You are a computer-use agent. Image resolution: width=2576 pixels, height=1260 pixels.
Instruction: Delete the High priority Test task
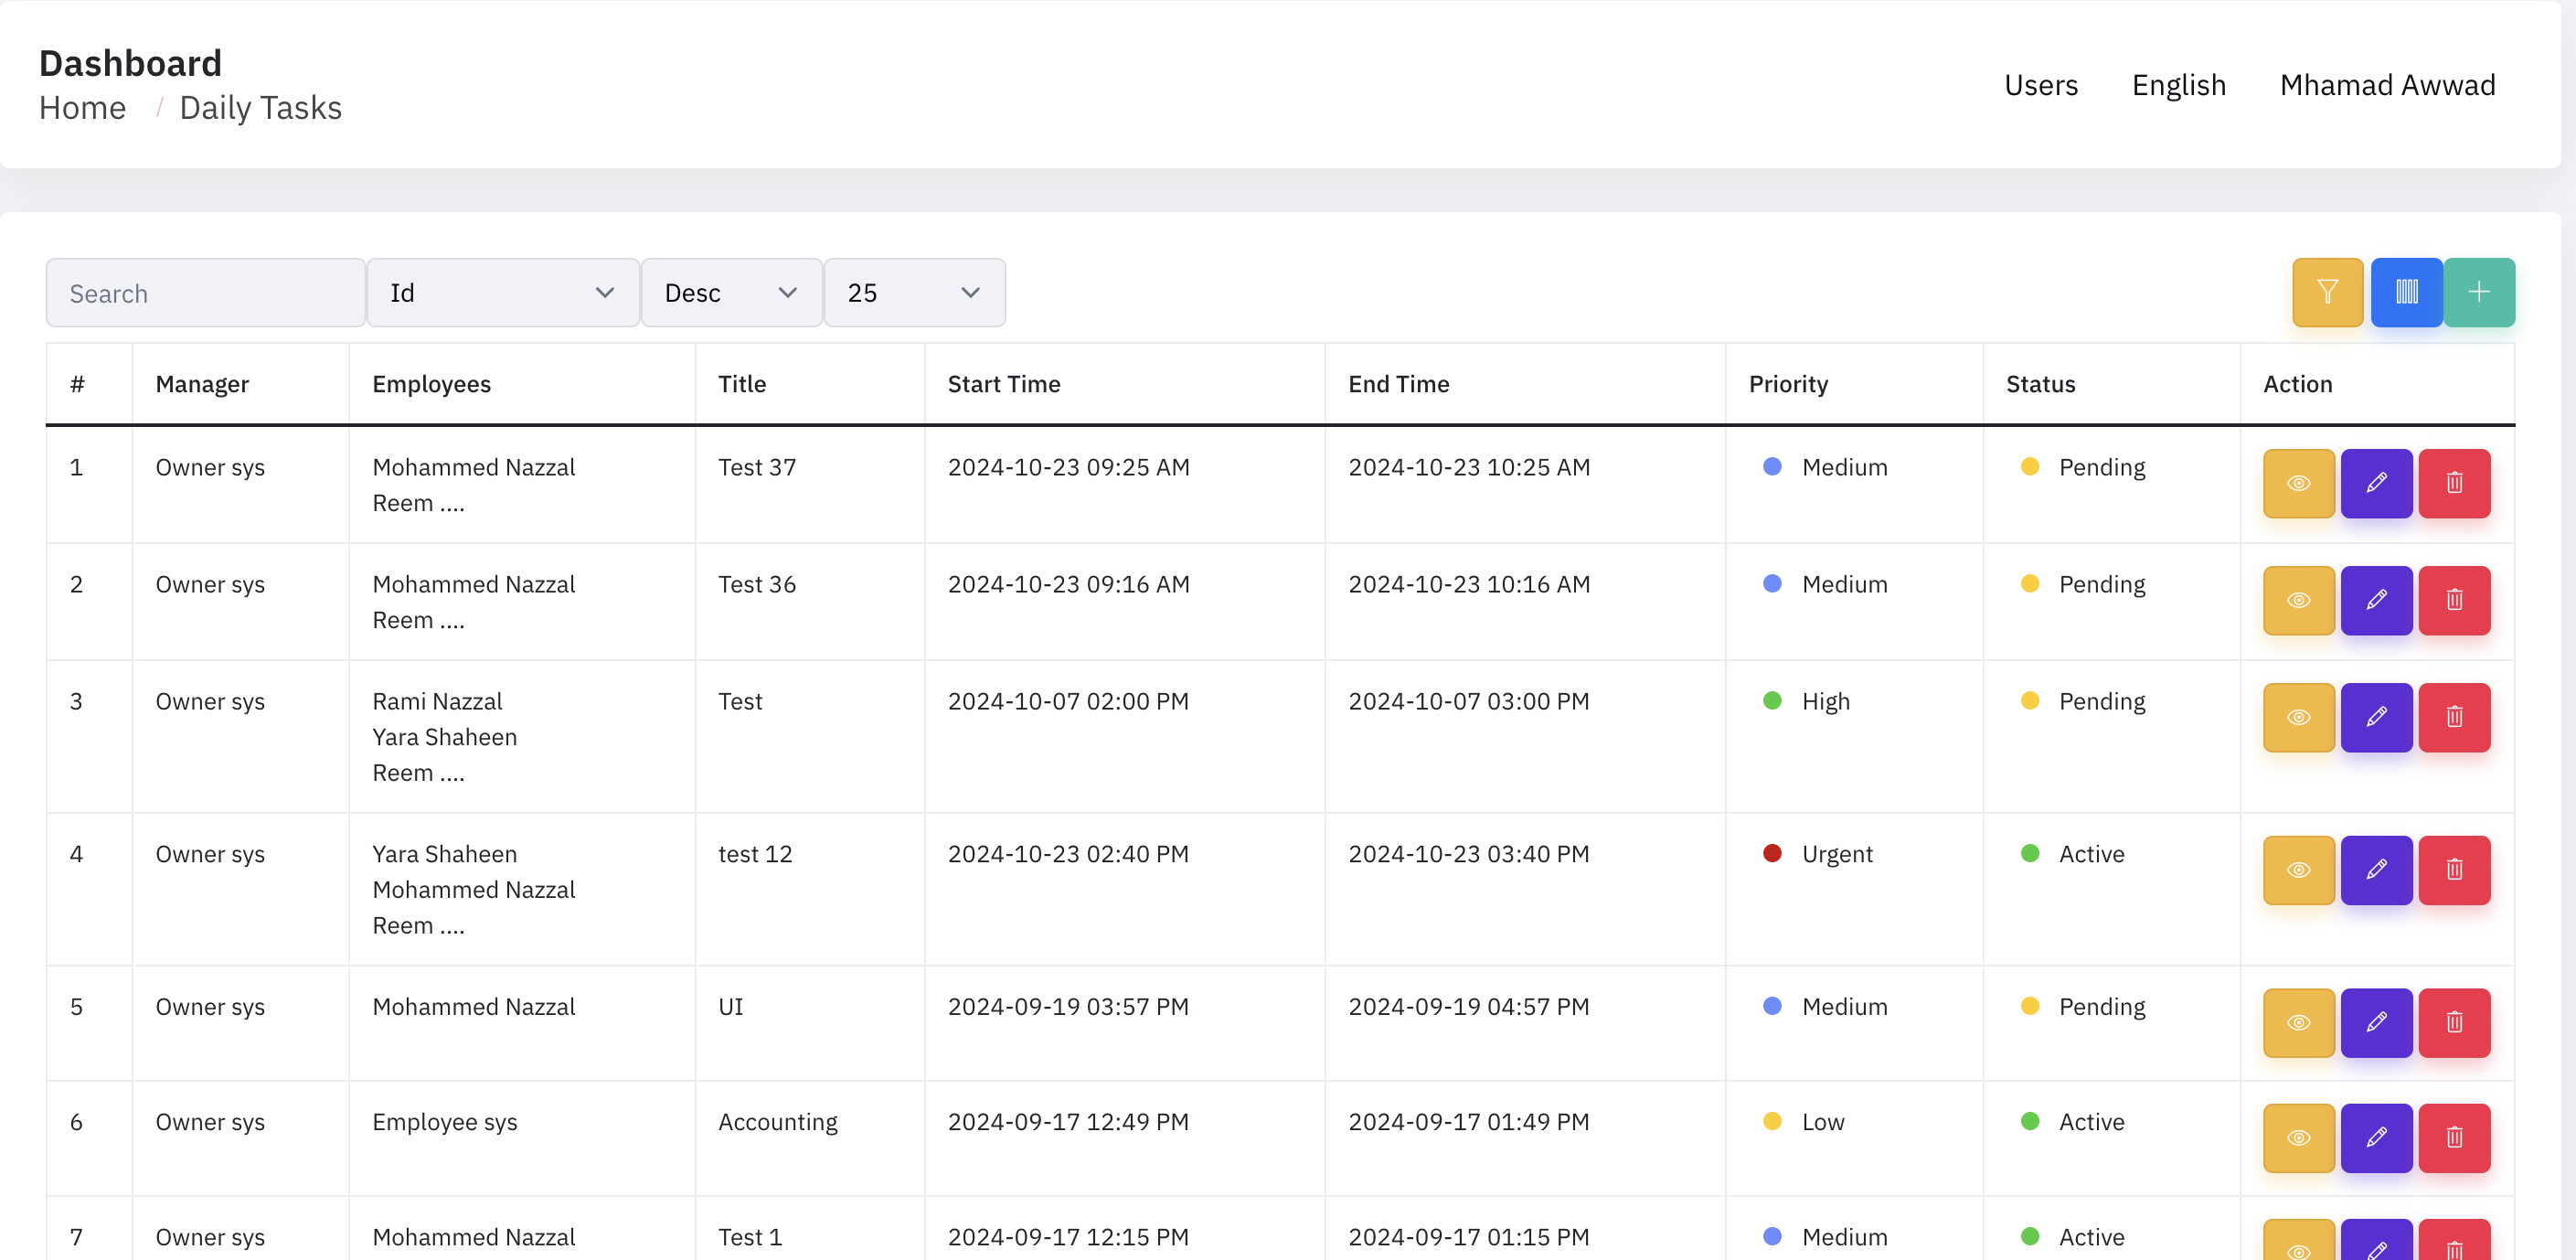2454,717
